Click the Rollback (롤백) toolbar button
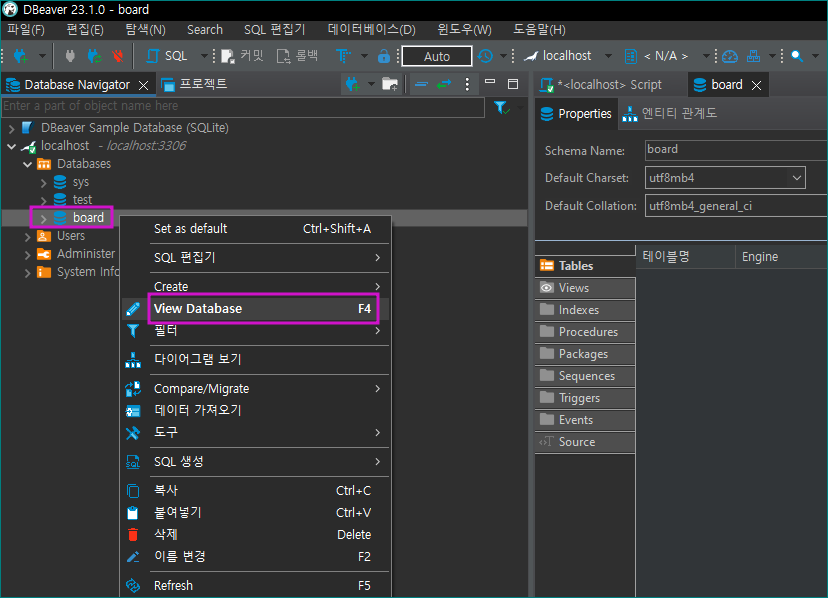828x598 pixels. (x=298, y=56)
